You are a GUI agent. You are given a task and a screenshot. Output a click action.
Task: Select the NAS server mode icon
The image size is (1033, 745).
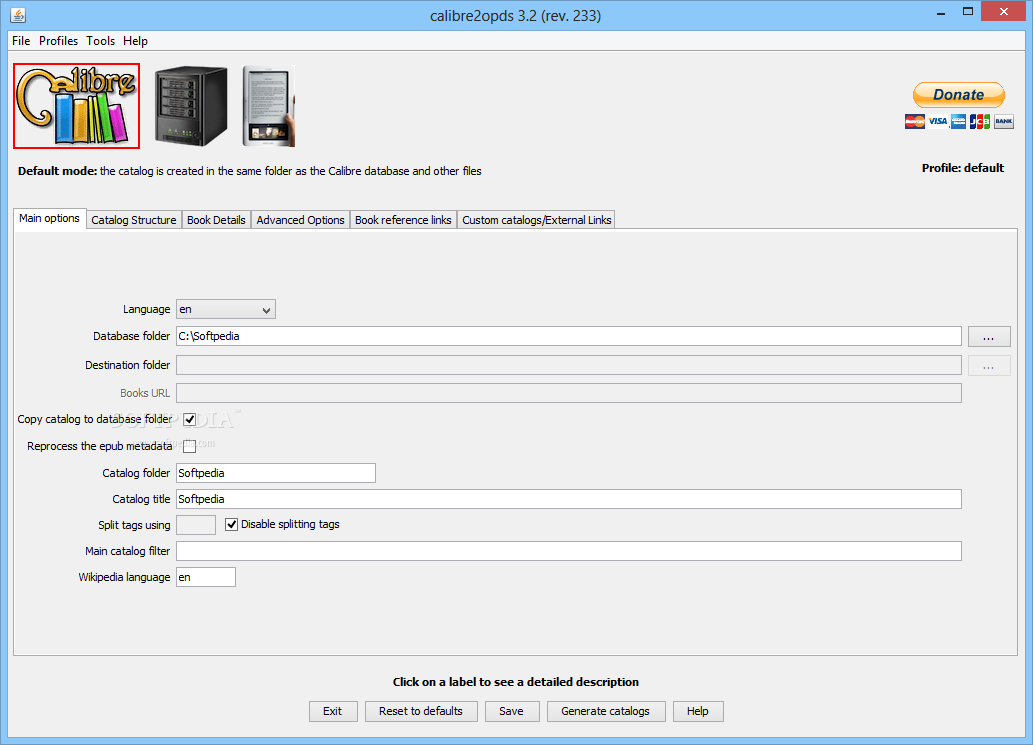(x=191, y=106)
